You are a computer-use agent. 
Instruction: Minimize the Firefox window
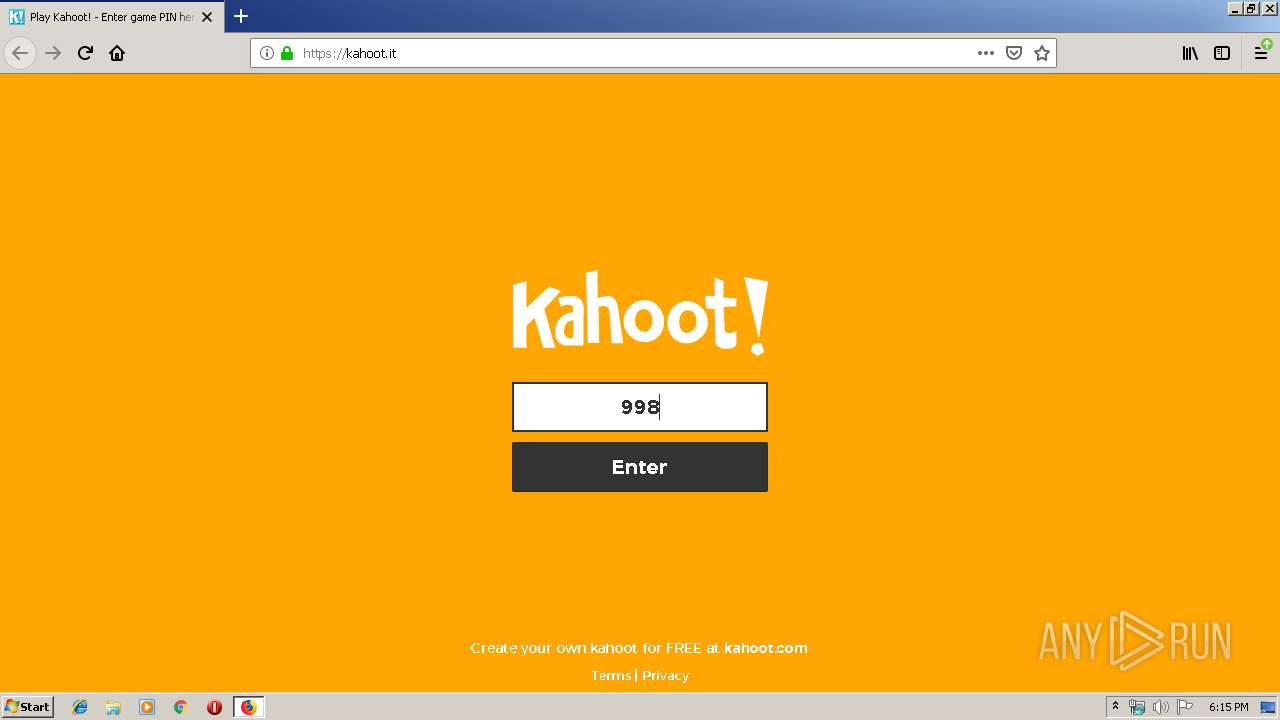tap(1235, 8)
